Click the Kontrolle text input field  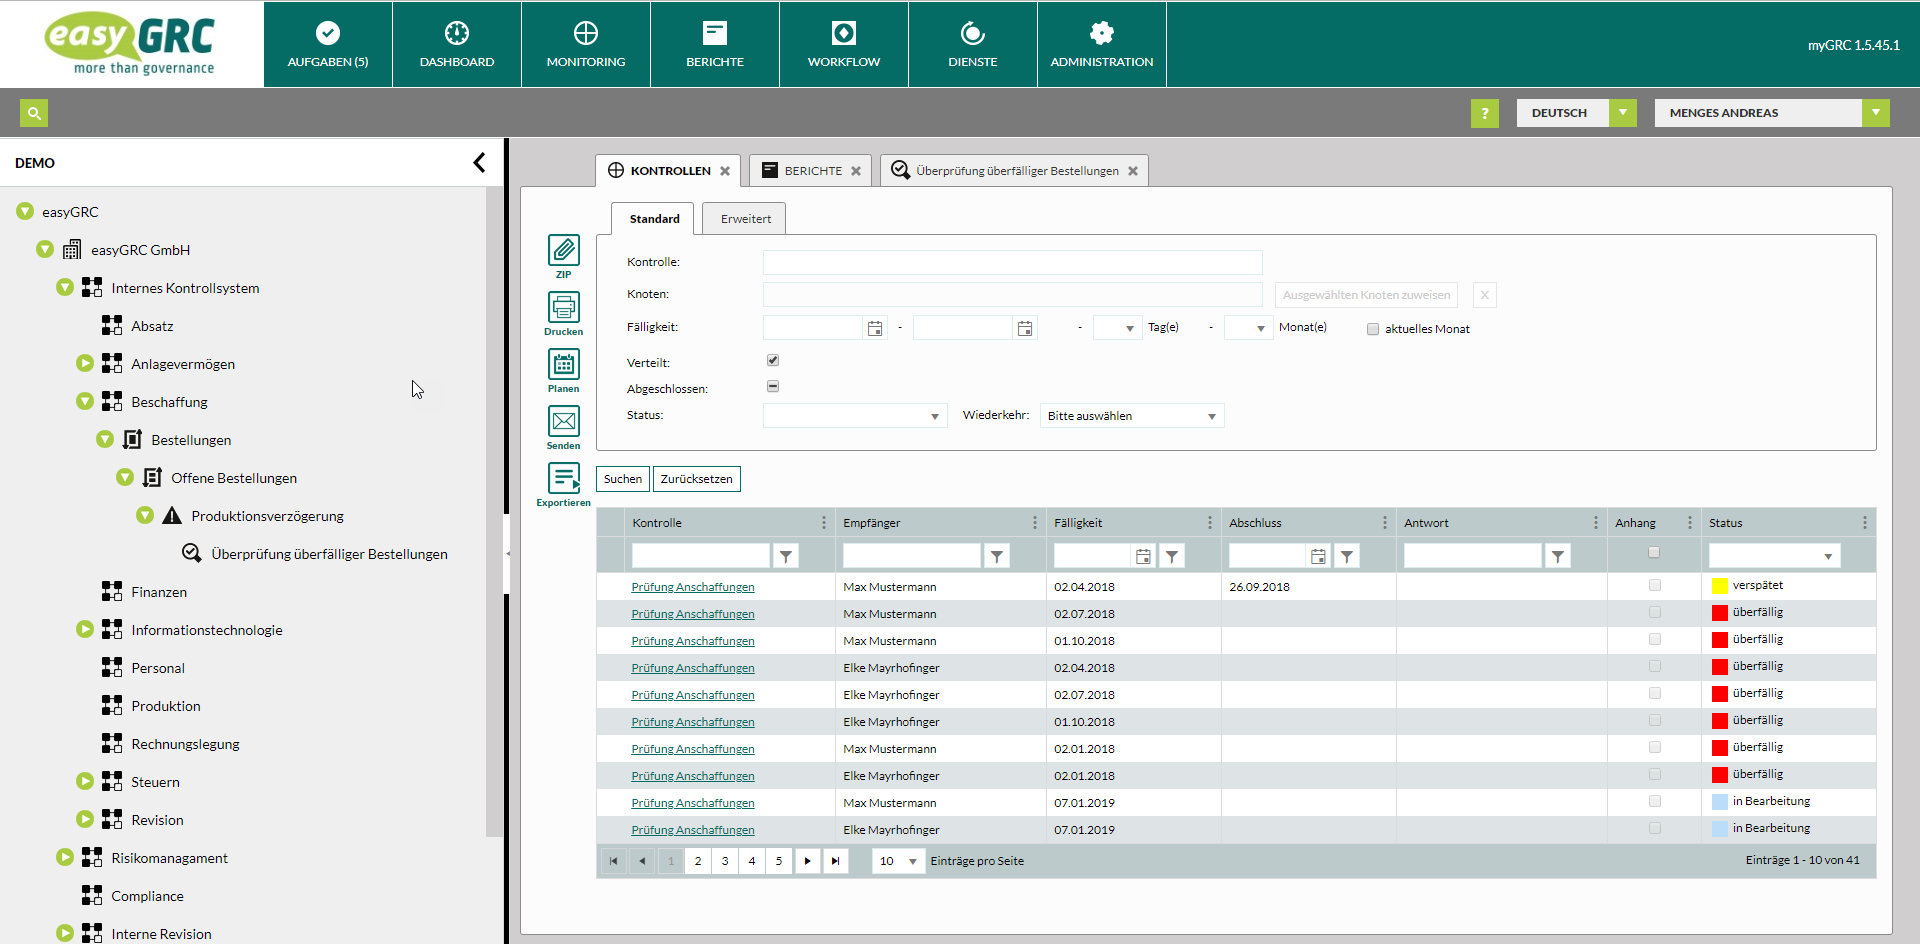pyautogui.click(x=1012, y=262)
